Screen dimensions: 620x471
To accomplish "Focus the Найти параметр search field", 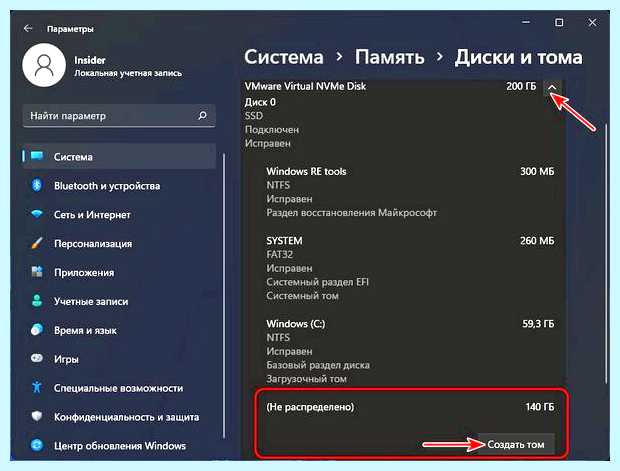I will (119, 116).
